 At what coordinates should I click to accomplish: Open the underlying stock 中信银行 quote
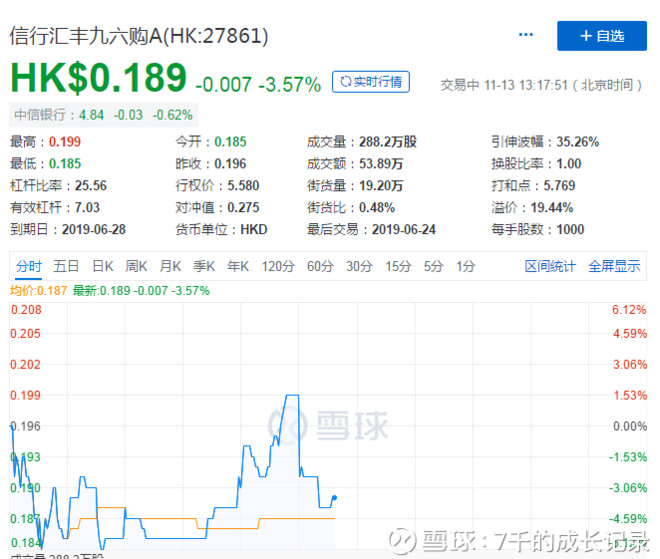tap(104, 115)
